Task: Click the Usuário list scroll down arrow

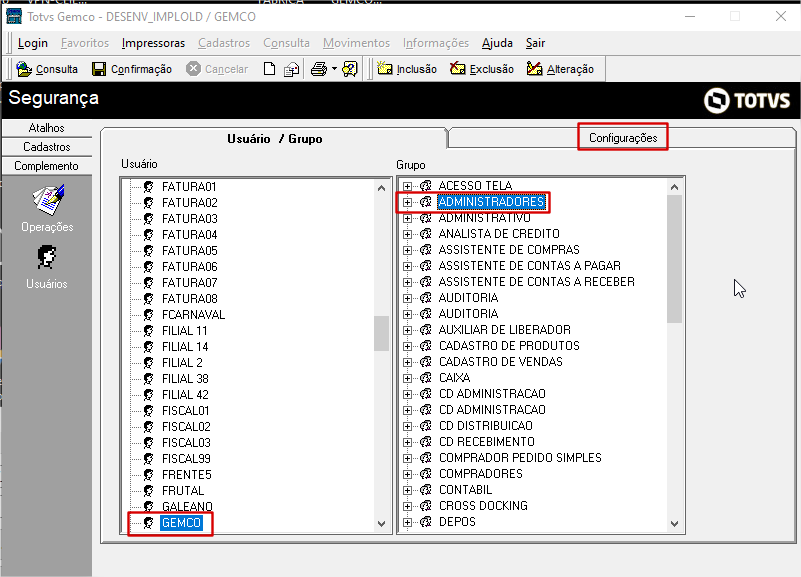Action: [381, 523]
